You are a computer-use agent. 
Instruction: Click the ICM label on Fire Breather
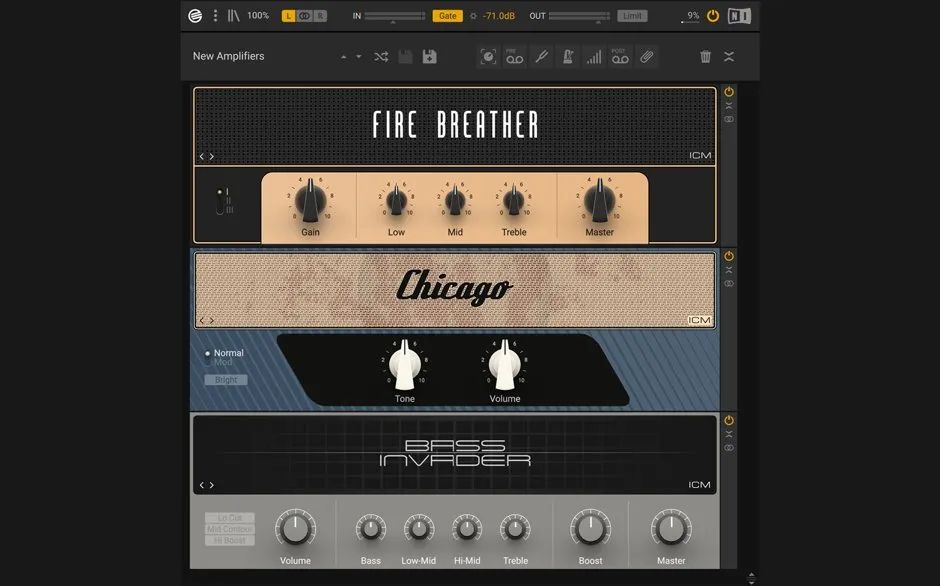700,155
